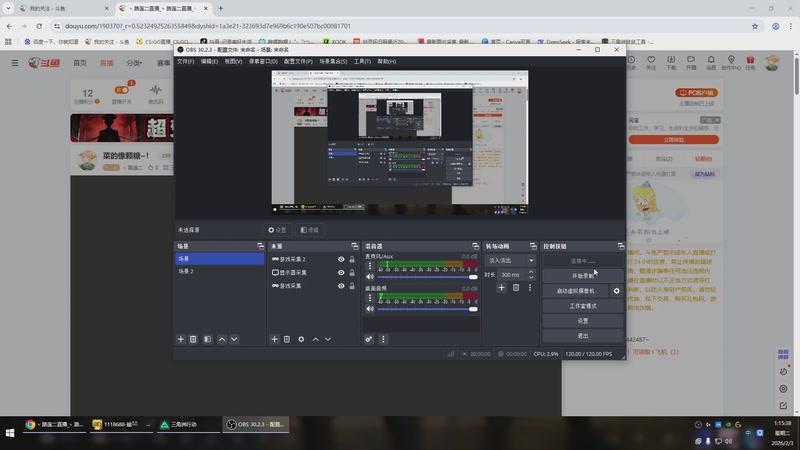Viewport: 800px width, 450px height.
Task: Toggle visibility of 显示器采集 source
Action: [x=341, y=272]
